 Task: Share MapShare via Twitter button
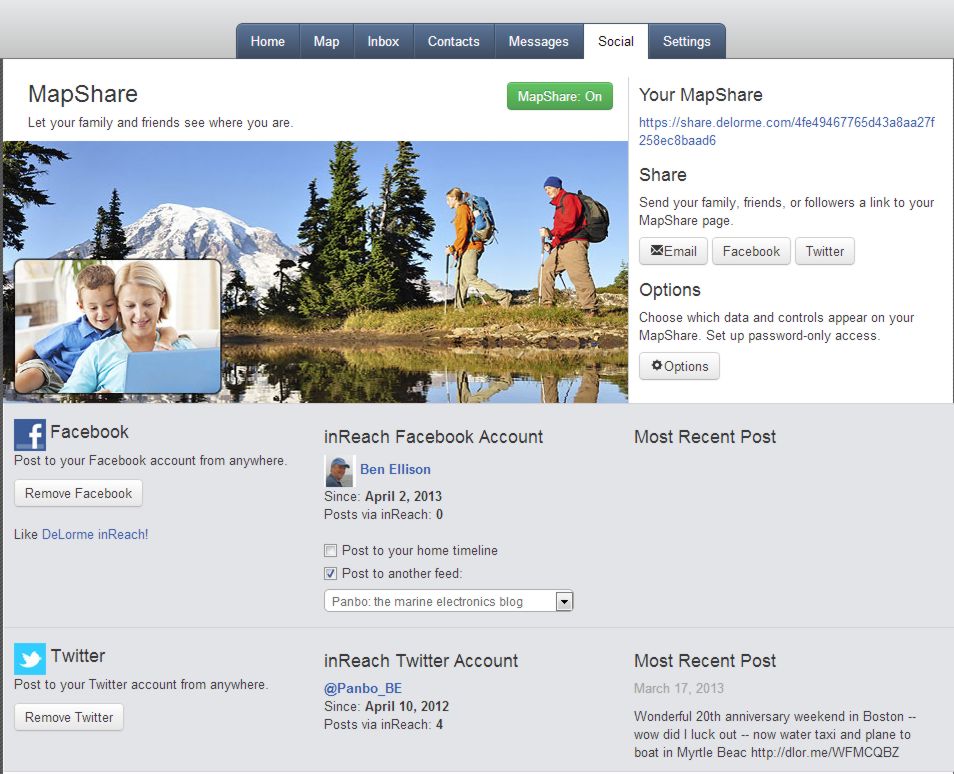[x=825, y=251]
